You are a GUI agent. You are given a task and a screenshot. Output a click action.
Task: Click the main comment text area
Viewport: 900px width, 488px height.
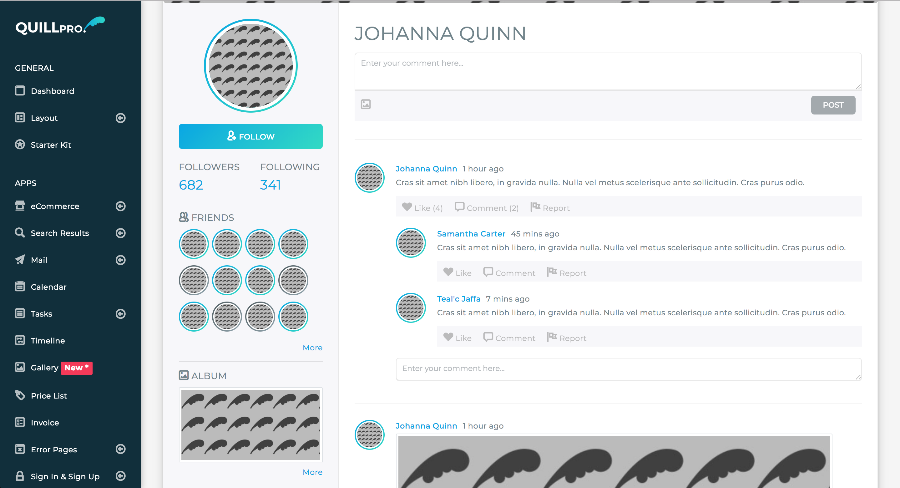pos(608,71)
